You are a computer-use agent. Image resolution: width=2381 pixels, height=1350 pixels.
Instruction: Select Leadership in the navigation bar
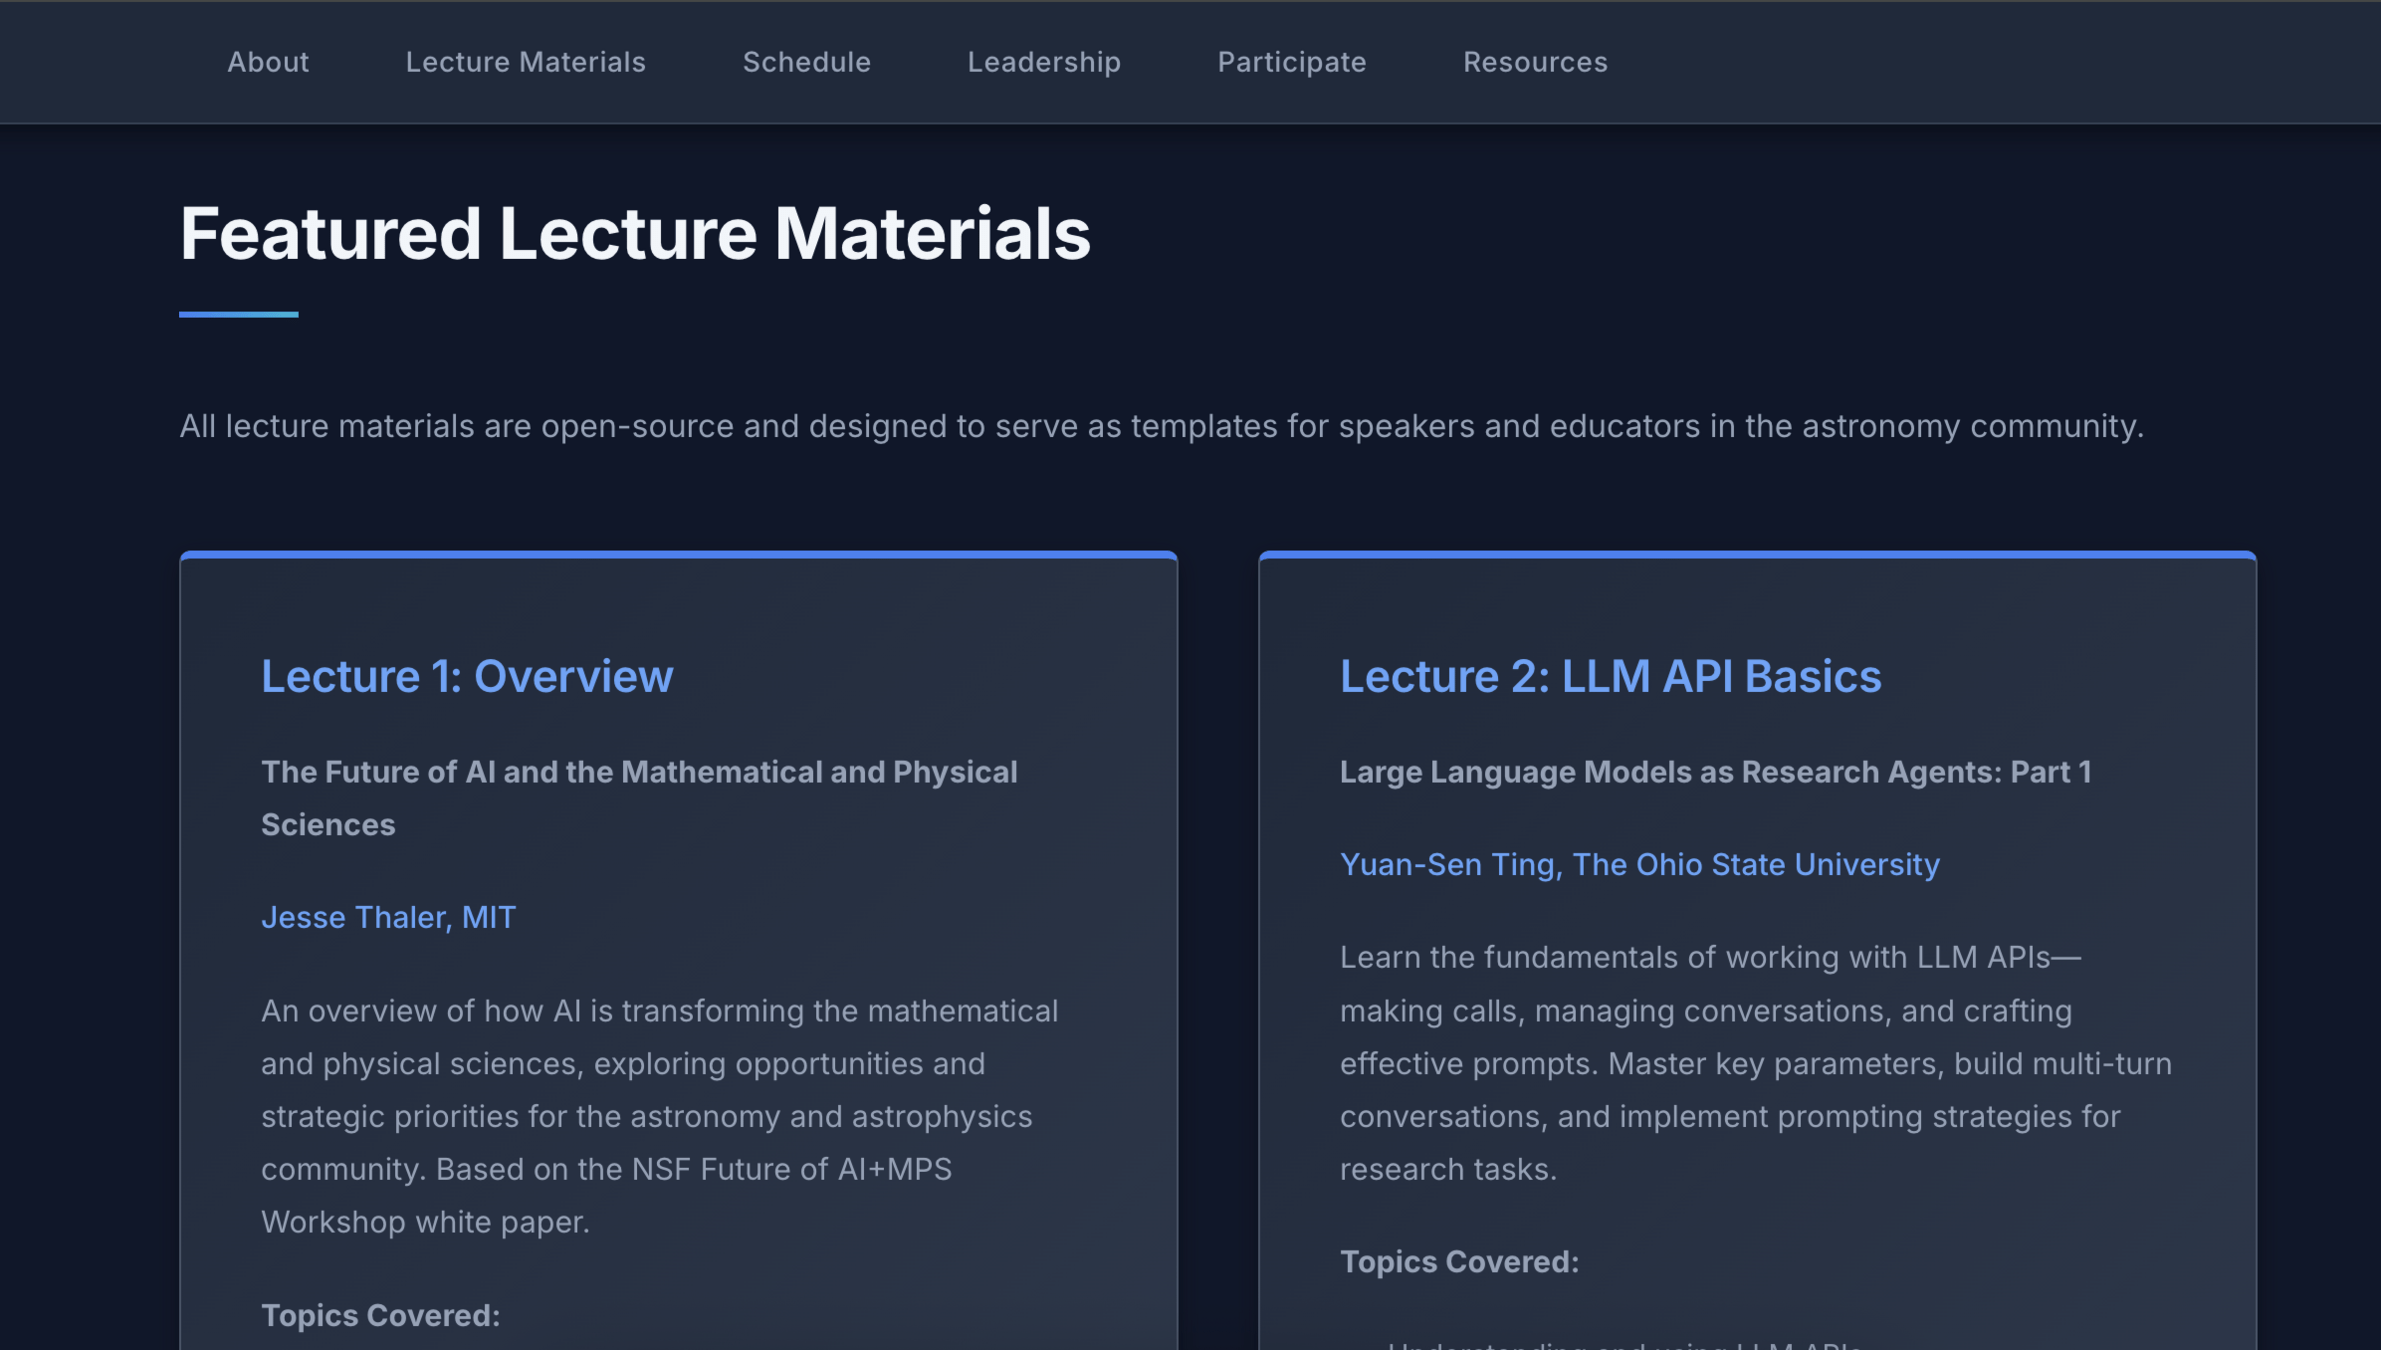(x=1043, y=62)
